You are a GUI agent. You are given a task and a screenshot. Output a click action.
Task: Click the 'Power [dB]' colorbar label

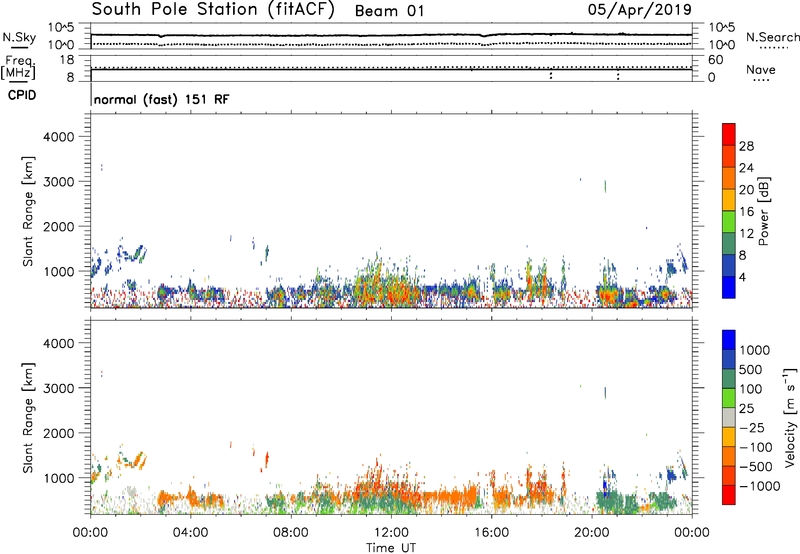point(763,211)
